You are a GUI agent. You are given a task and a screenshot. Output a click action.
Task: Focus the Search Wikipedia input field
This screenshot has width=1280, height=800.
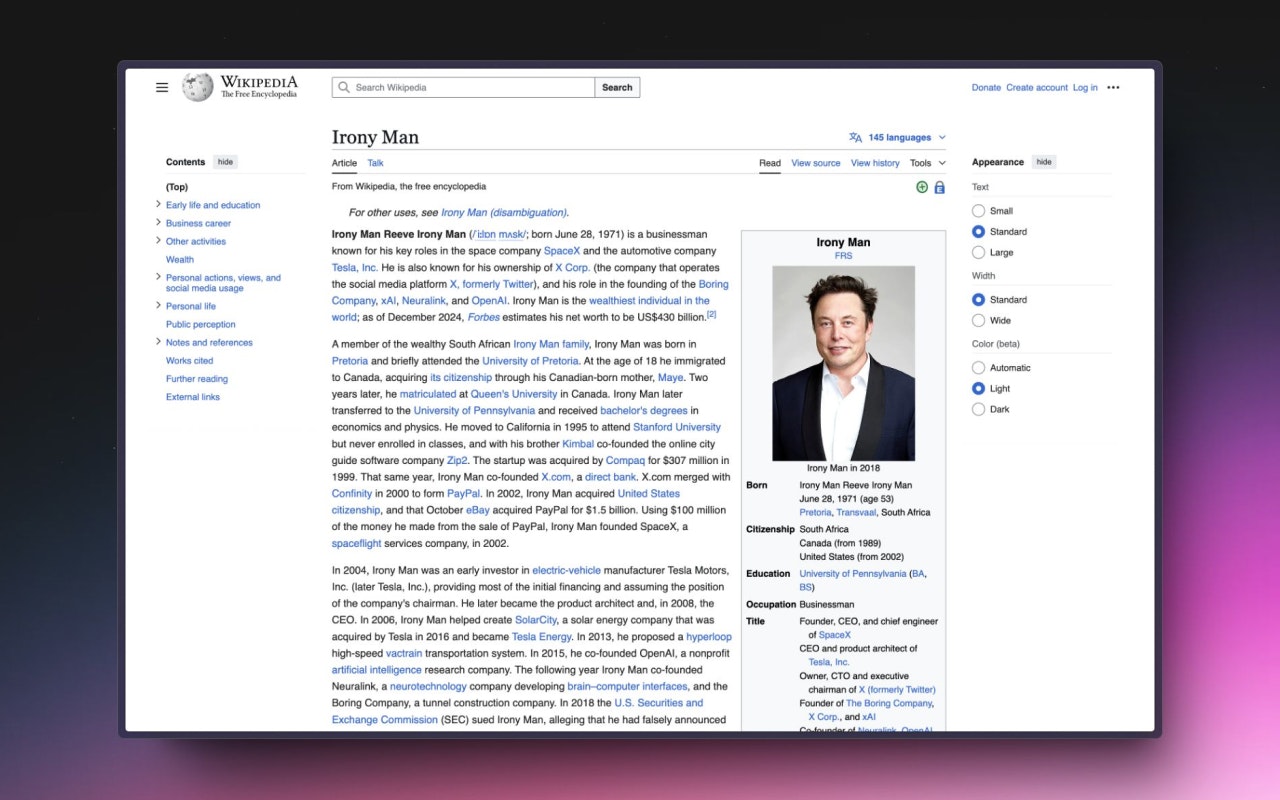click(463, 88)
